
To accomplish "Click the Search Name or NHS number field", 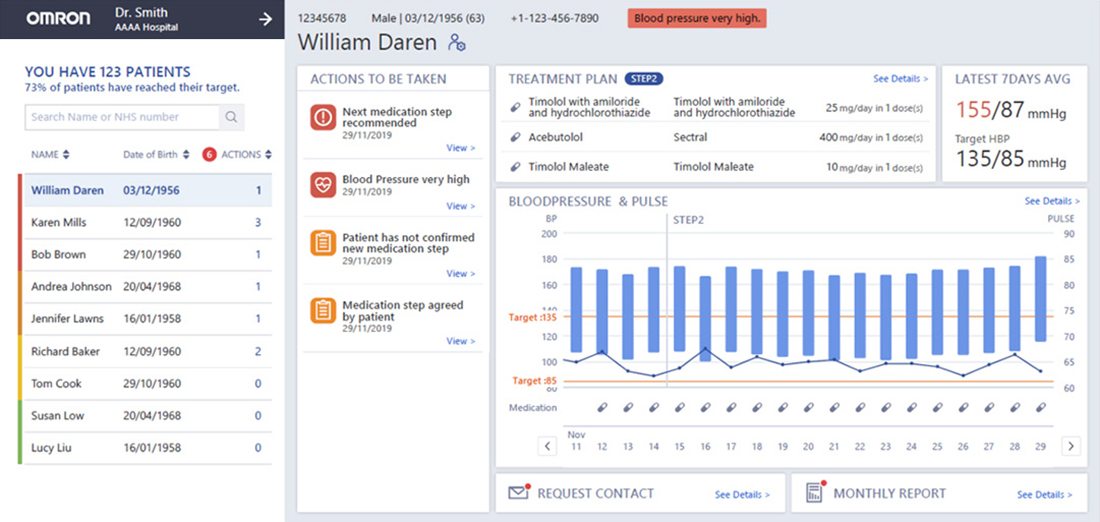I will [120, 117].
